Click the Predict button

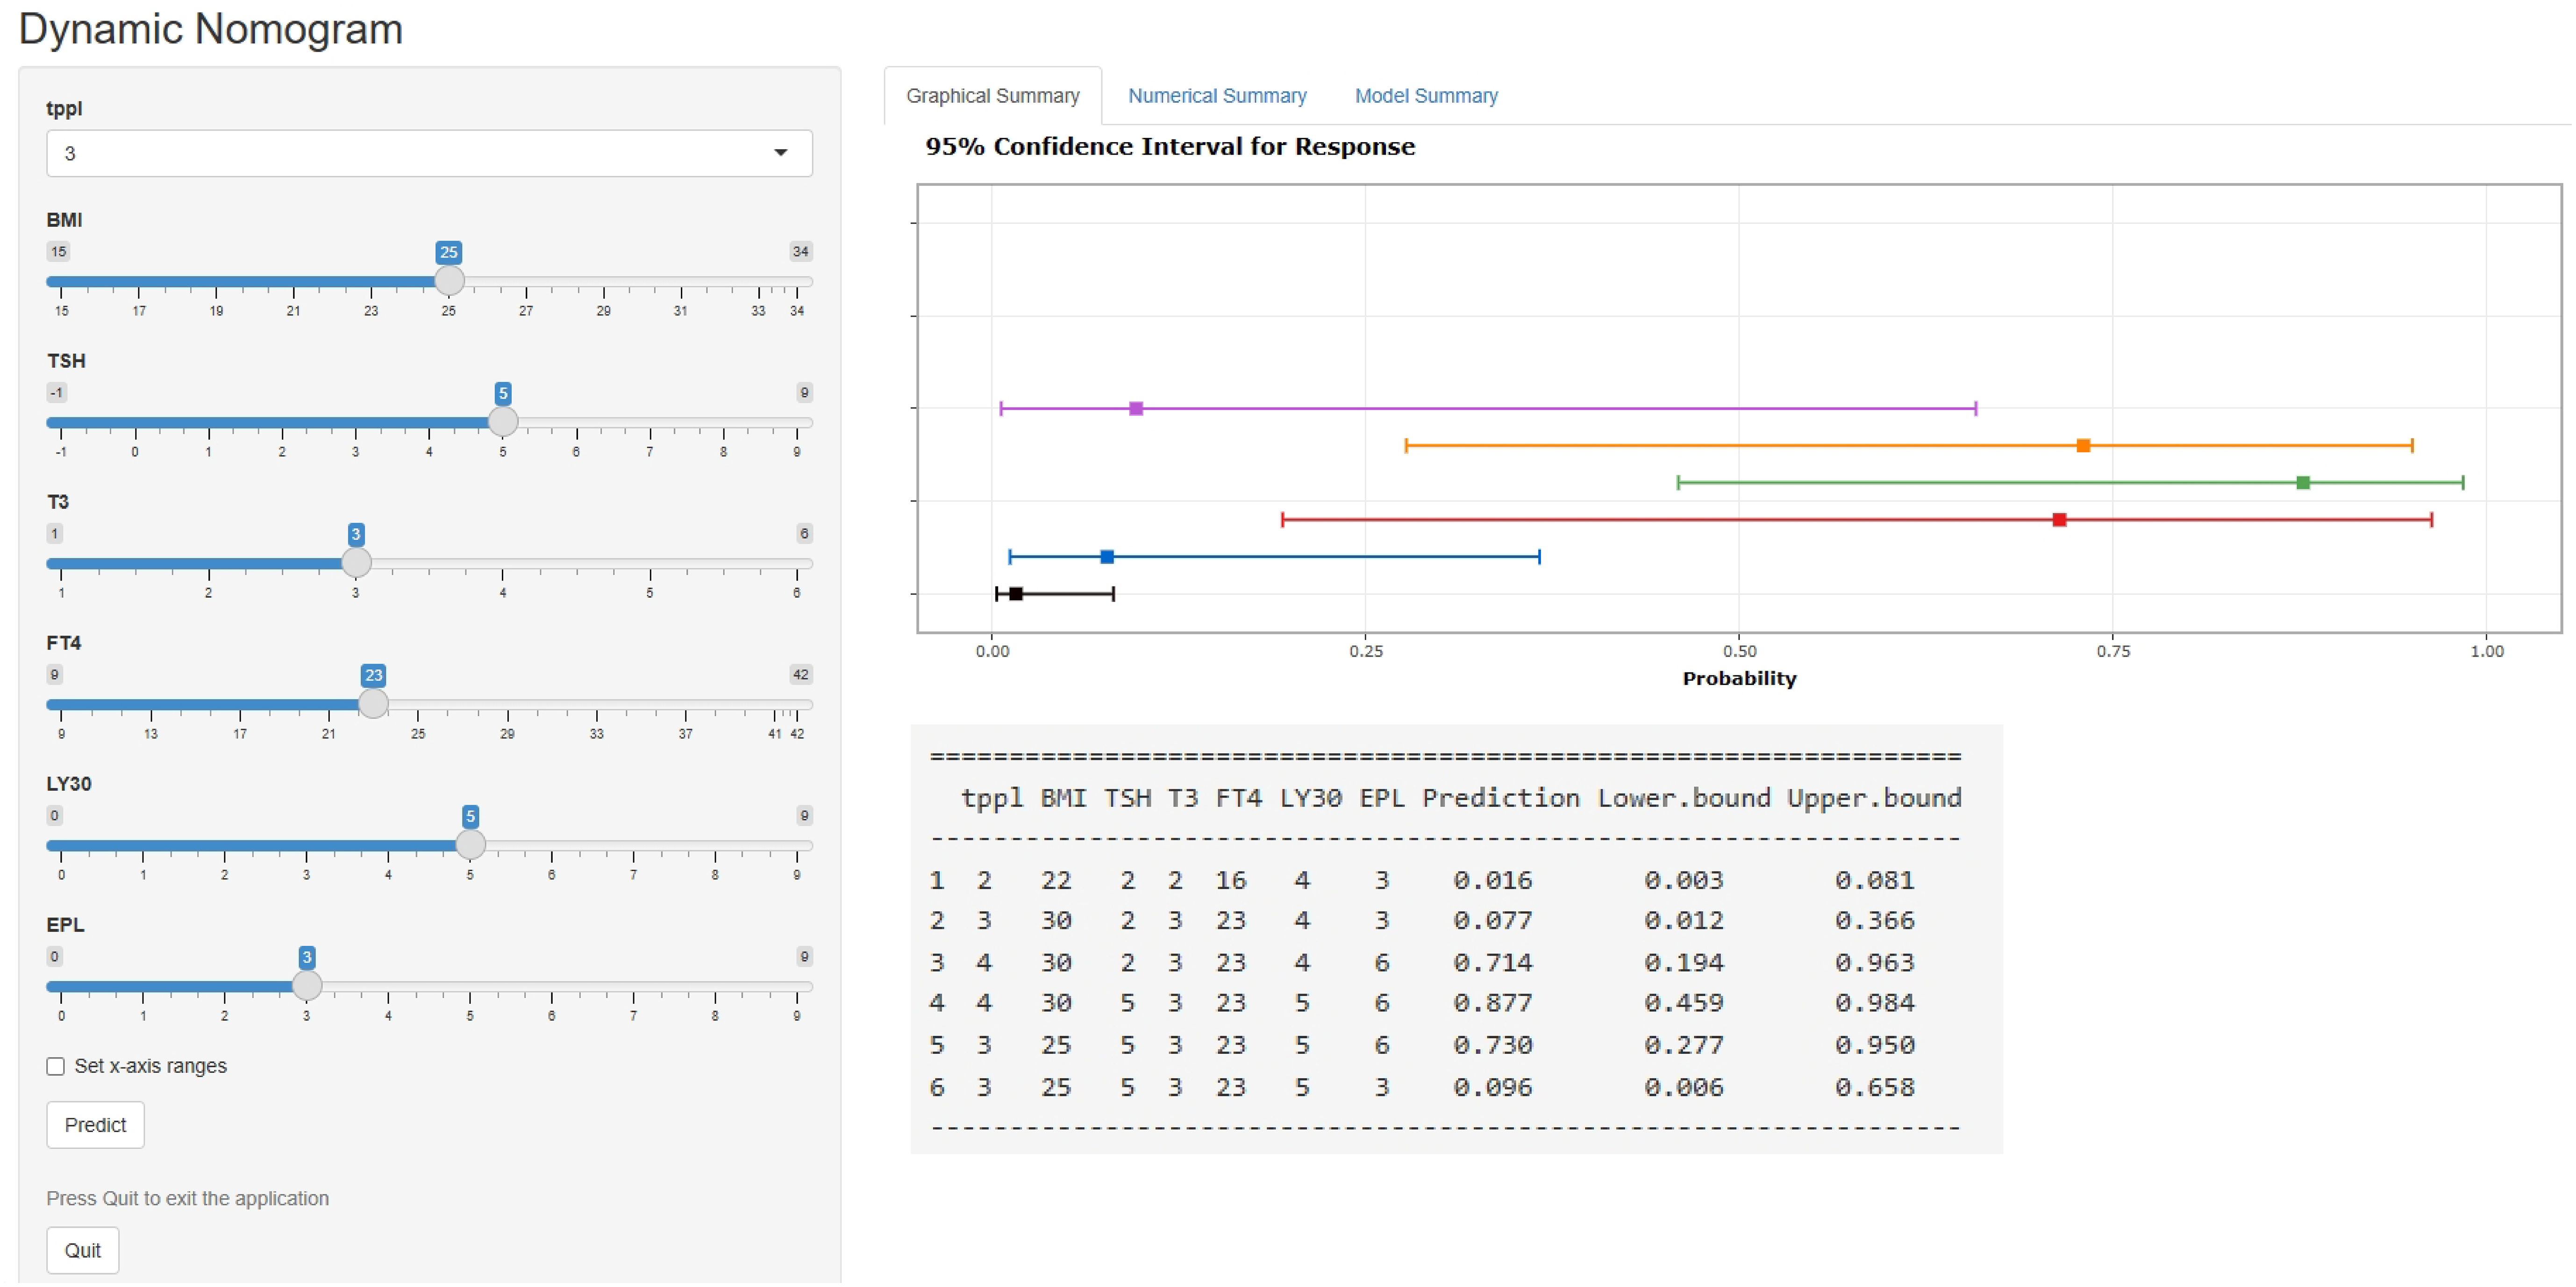[x=95, y=1125]
